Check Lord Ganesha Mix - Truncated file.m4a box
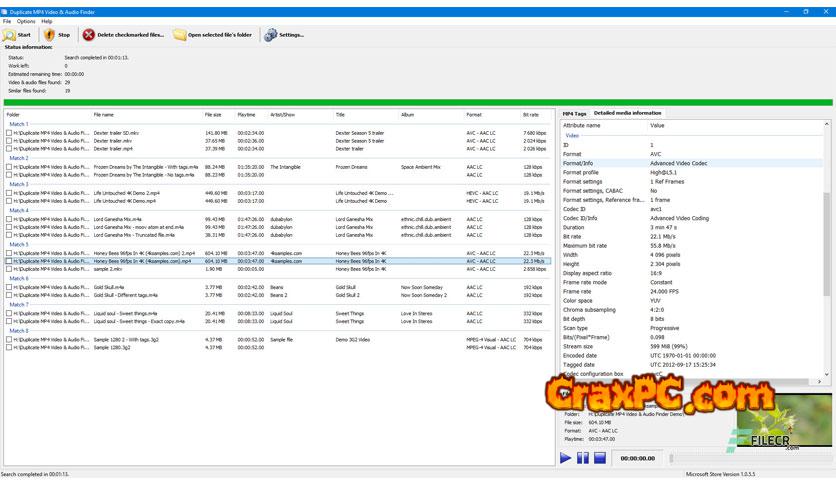 pos(9,235)
